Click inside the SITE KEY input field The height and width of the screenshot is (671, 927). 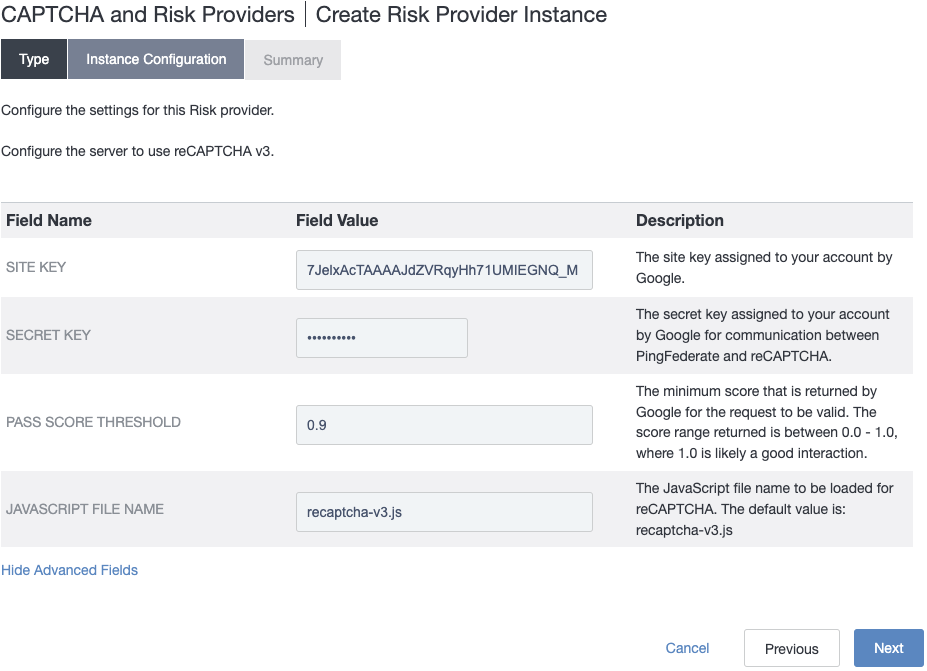443,269
